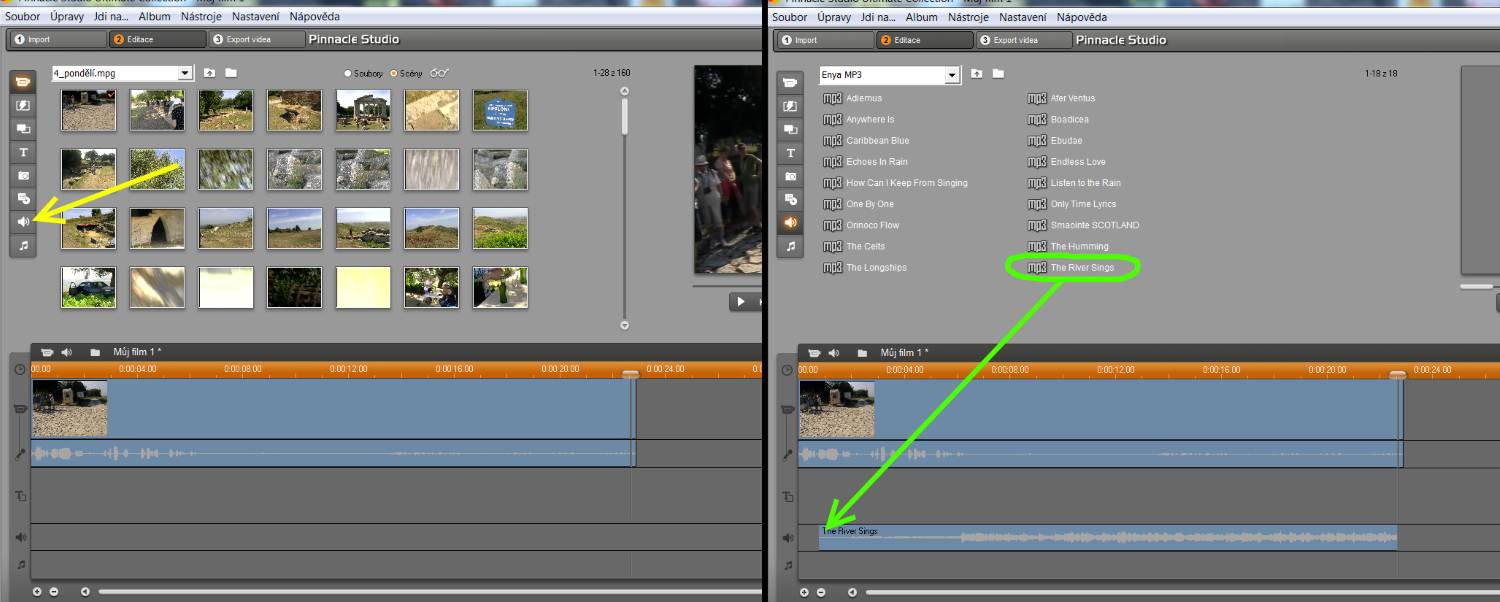Click video toolbox camera icon above left timeline
The height and width of the screenshot is (602, 1500).
coord(46,352)
